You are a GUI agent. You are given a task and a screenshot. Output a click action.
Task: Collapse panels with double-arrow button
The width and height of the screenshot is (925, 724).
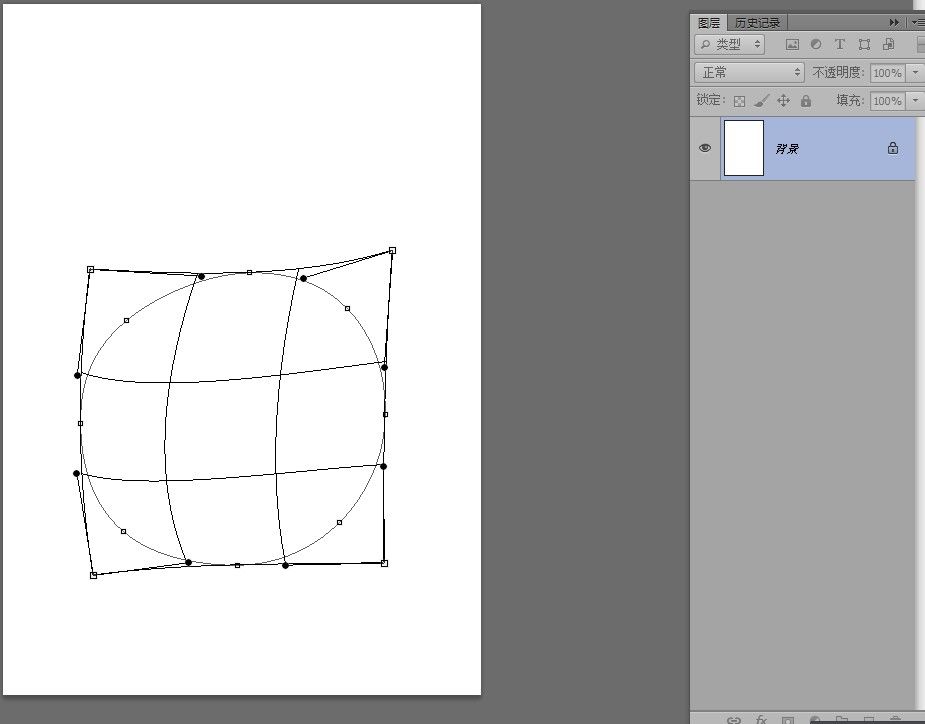[894, 22]
